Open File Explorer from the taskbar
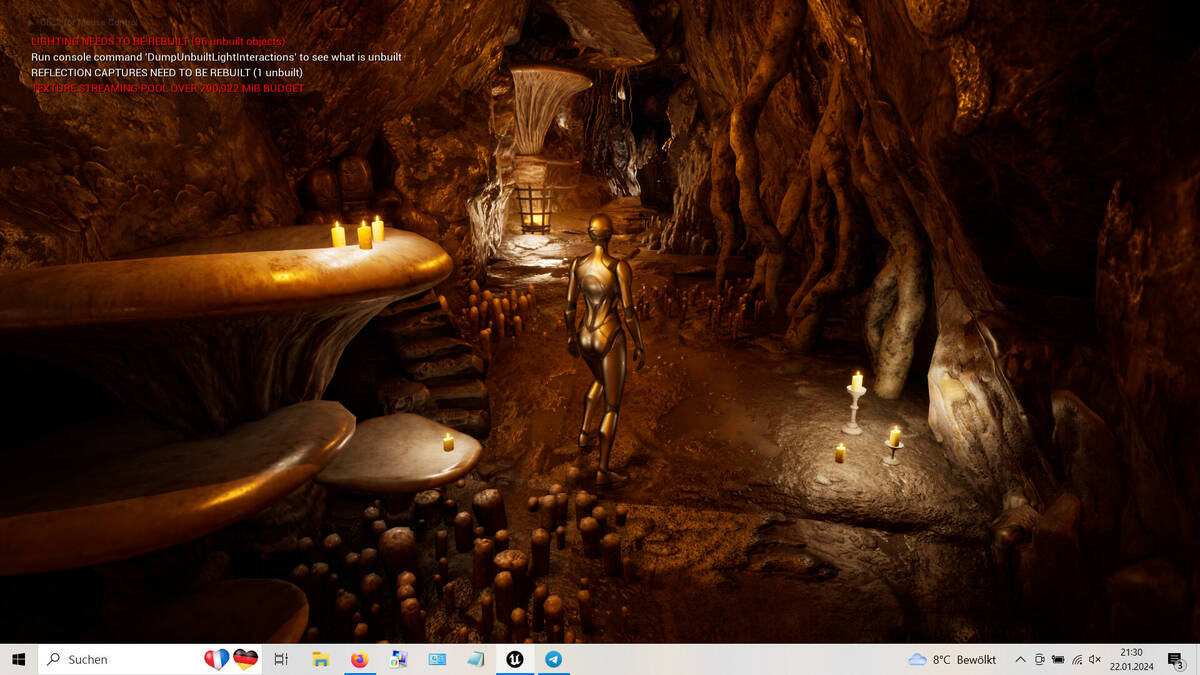1200x675 pixels. coord(321,659)
